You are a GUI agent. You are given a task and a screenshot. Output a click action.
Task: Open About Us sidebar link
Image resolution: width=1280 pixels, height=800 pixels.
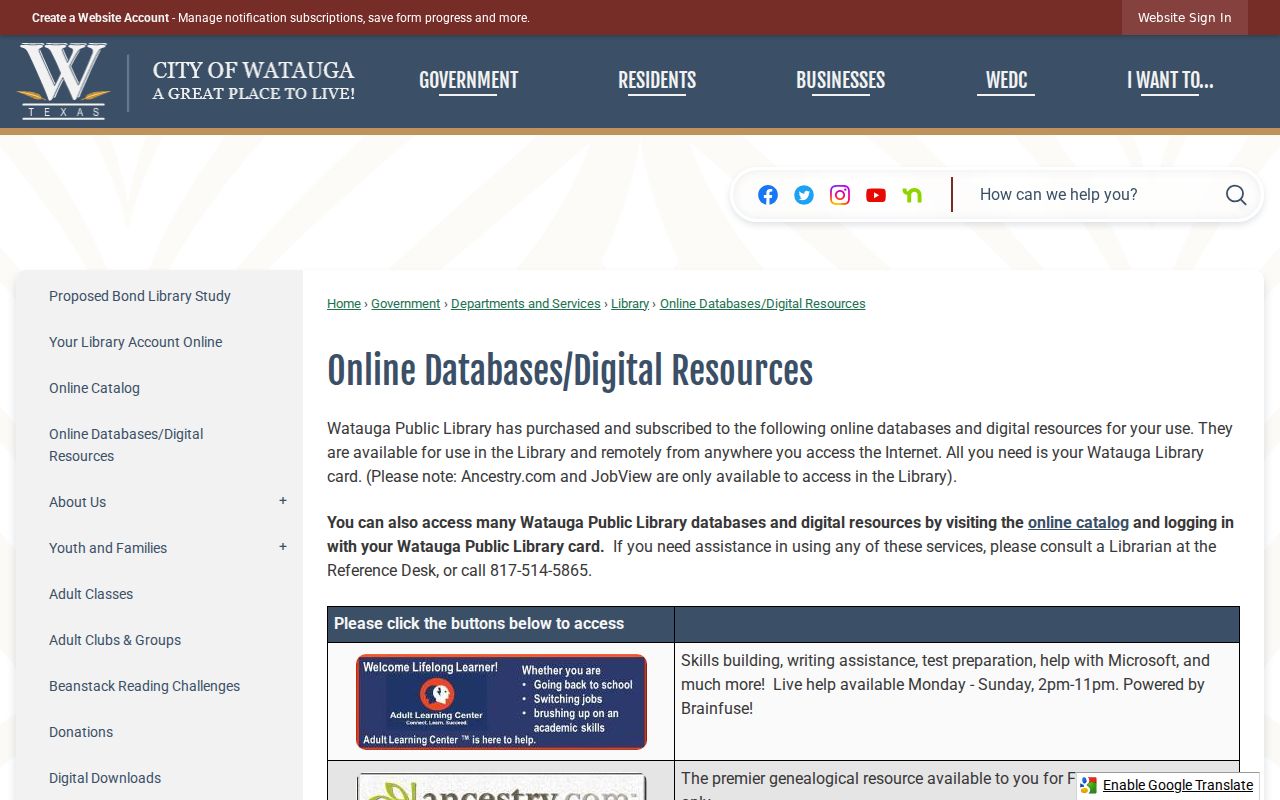[77, 502]
